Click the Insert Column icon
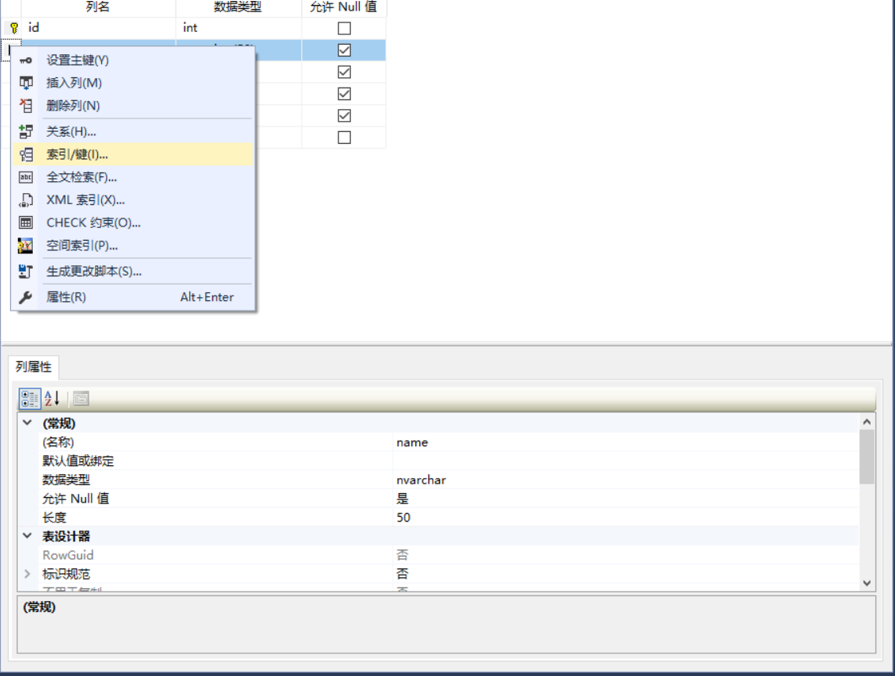 click(26, 83)
